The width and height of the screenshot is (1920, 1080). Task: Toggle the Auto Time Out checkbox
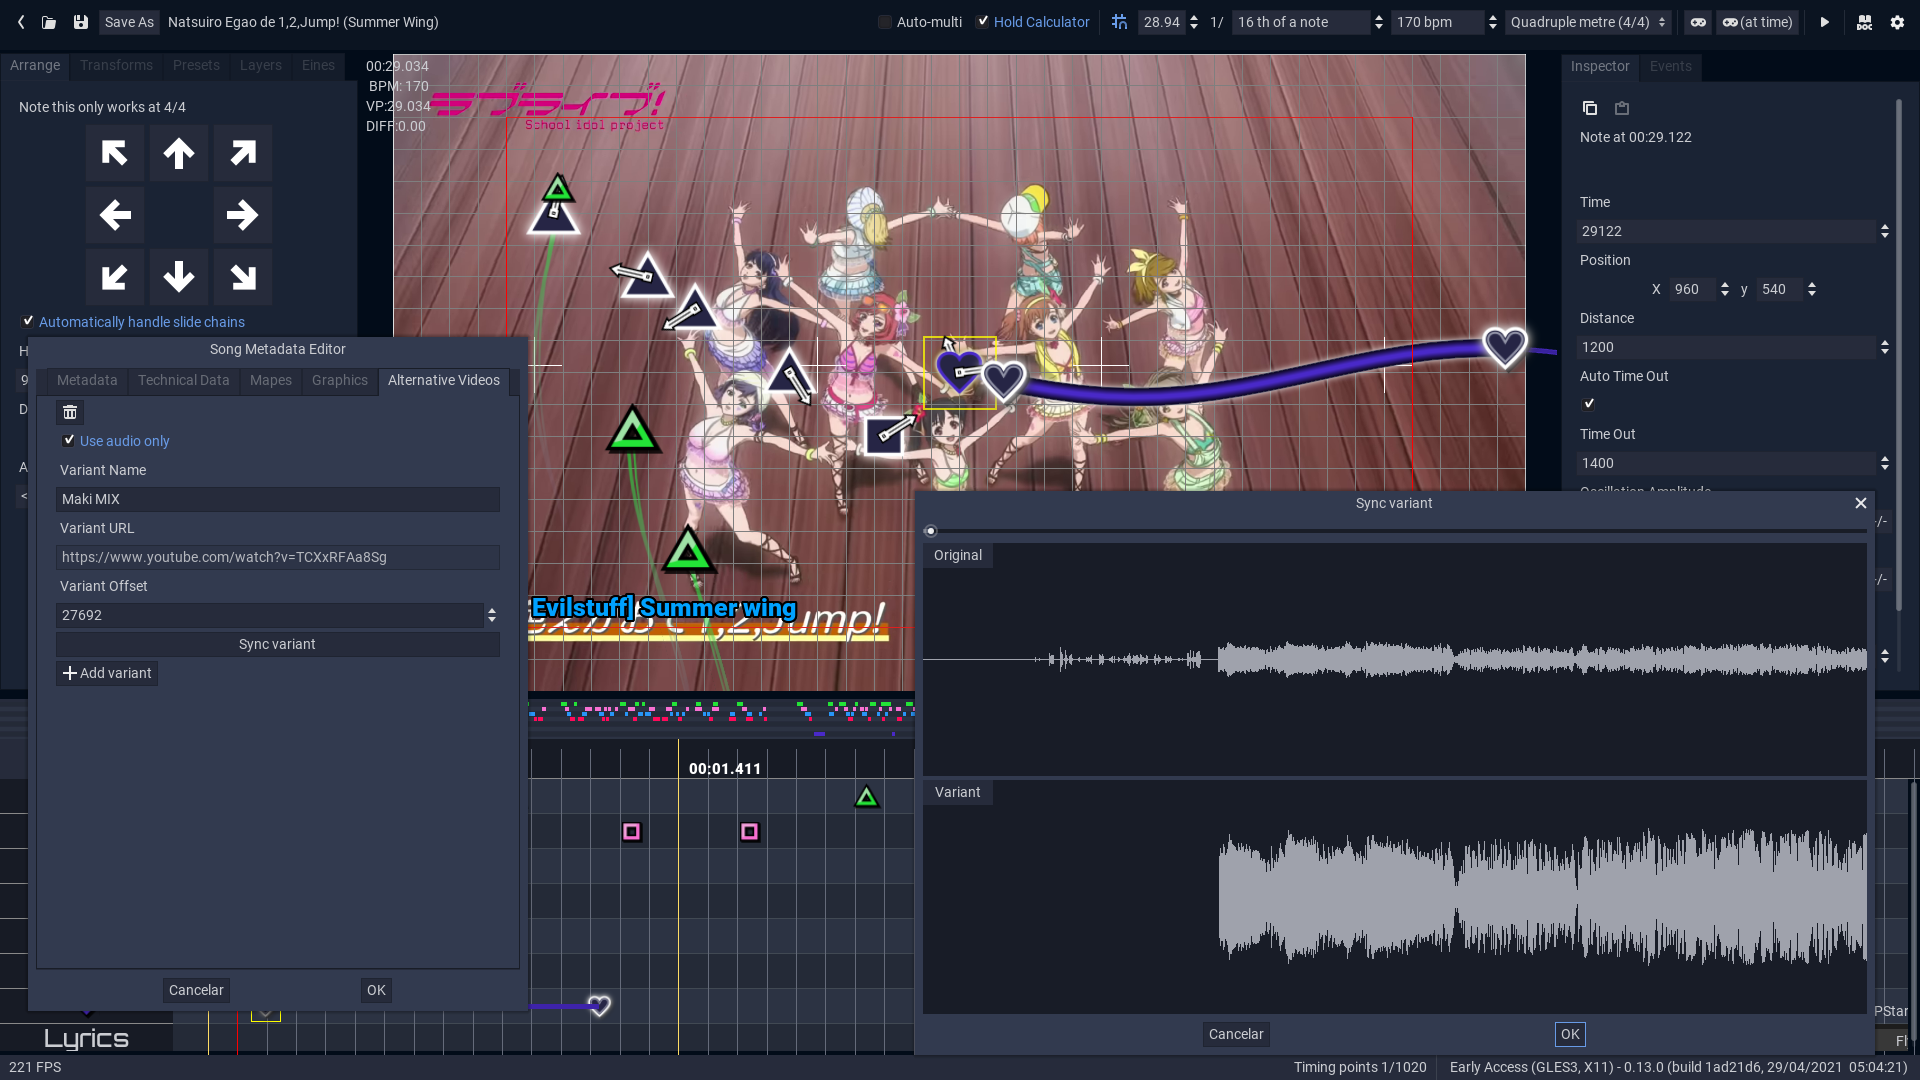1589,404
